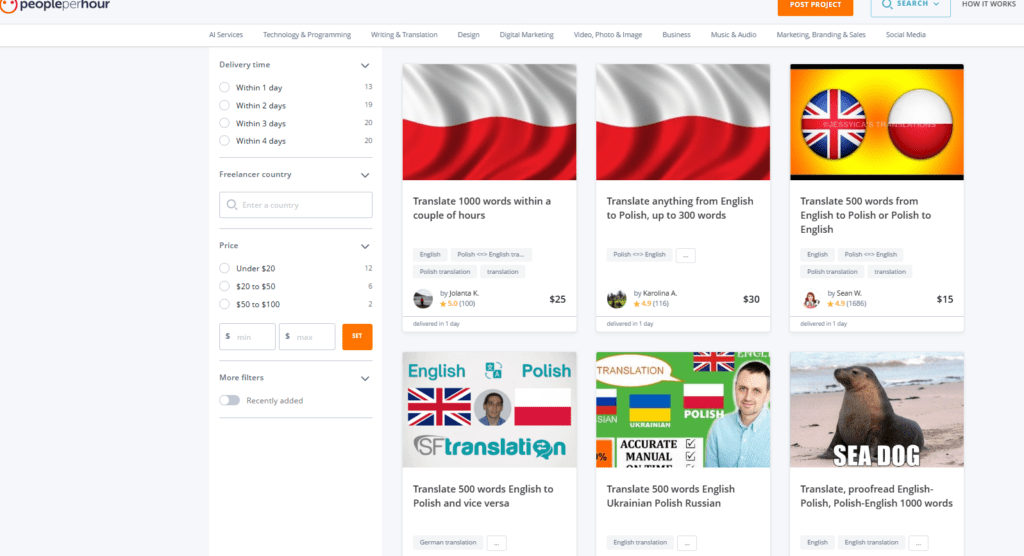Click ellipsis tag on Ukrainian Polish Russian listing
The image size is (1024, 556).
686,543
